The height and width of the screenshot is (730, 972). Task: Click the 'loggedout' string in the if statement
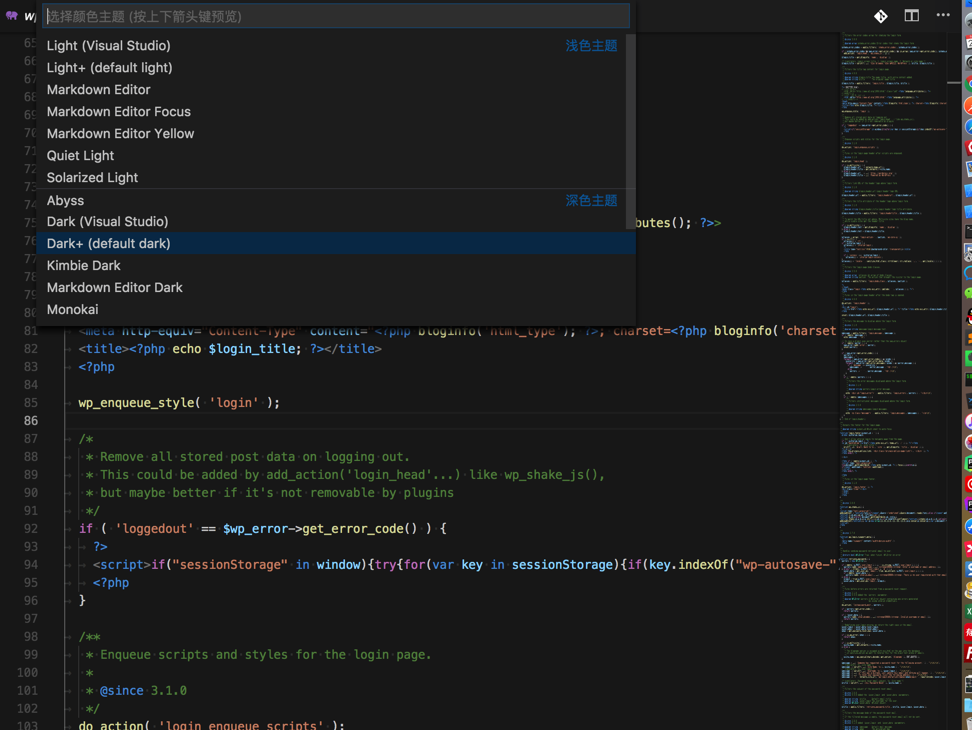point(154,529)
